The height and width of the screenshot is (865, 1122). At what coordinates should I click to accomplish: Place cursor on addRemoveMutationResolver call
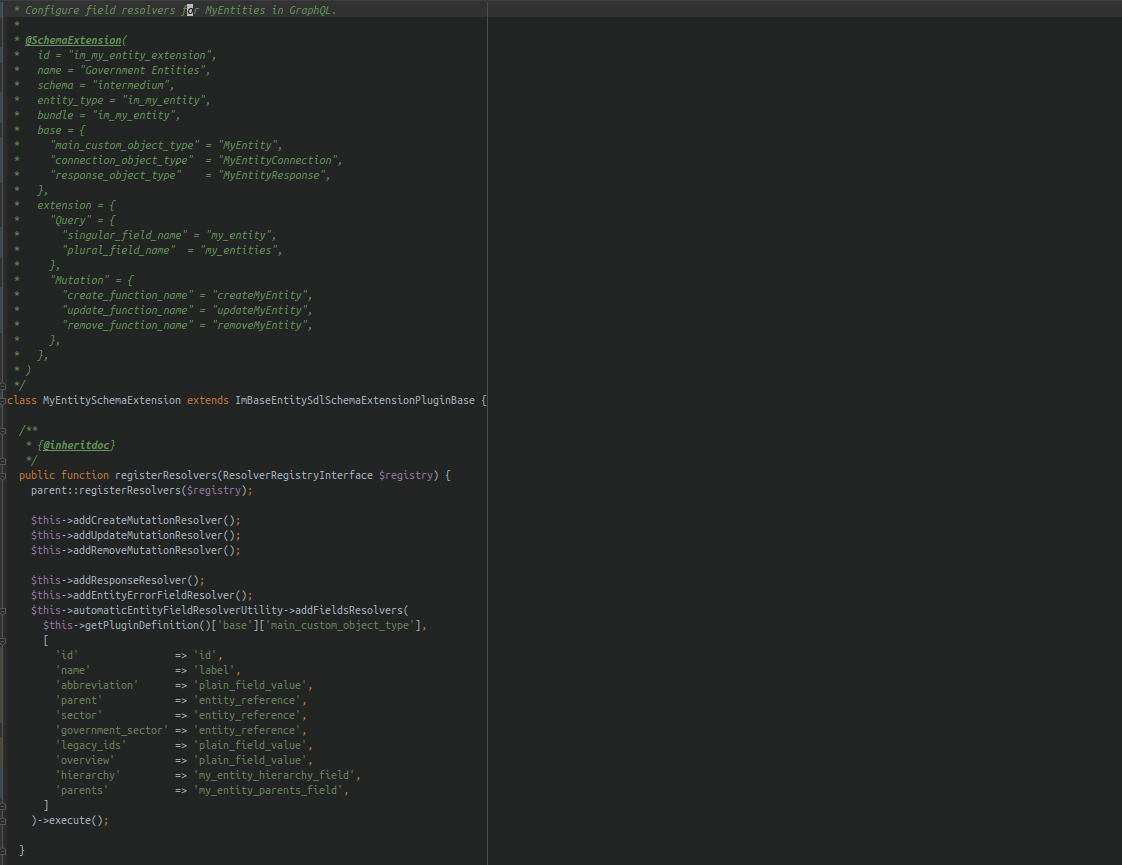pyautogui.click(x=148, y=550)
